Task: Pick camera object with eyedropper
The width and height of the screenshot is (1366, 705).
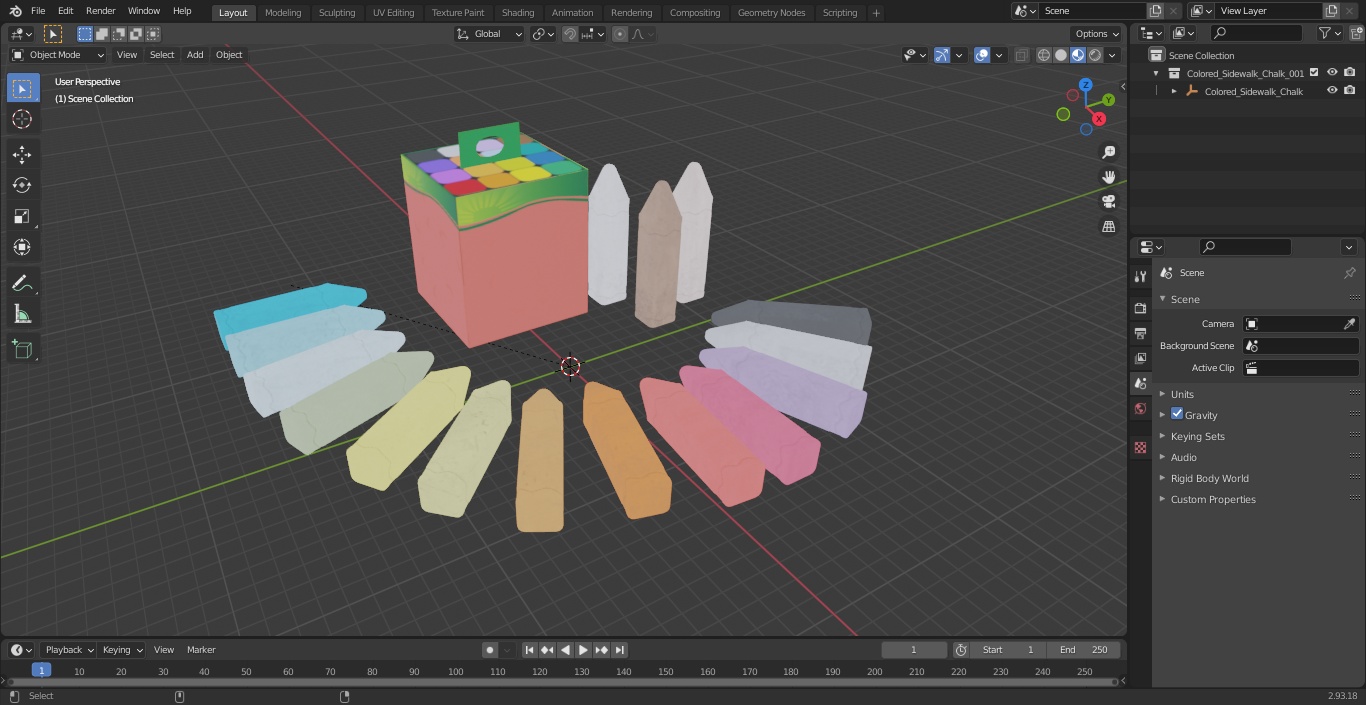Action: [1349, 324]
